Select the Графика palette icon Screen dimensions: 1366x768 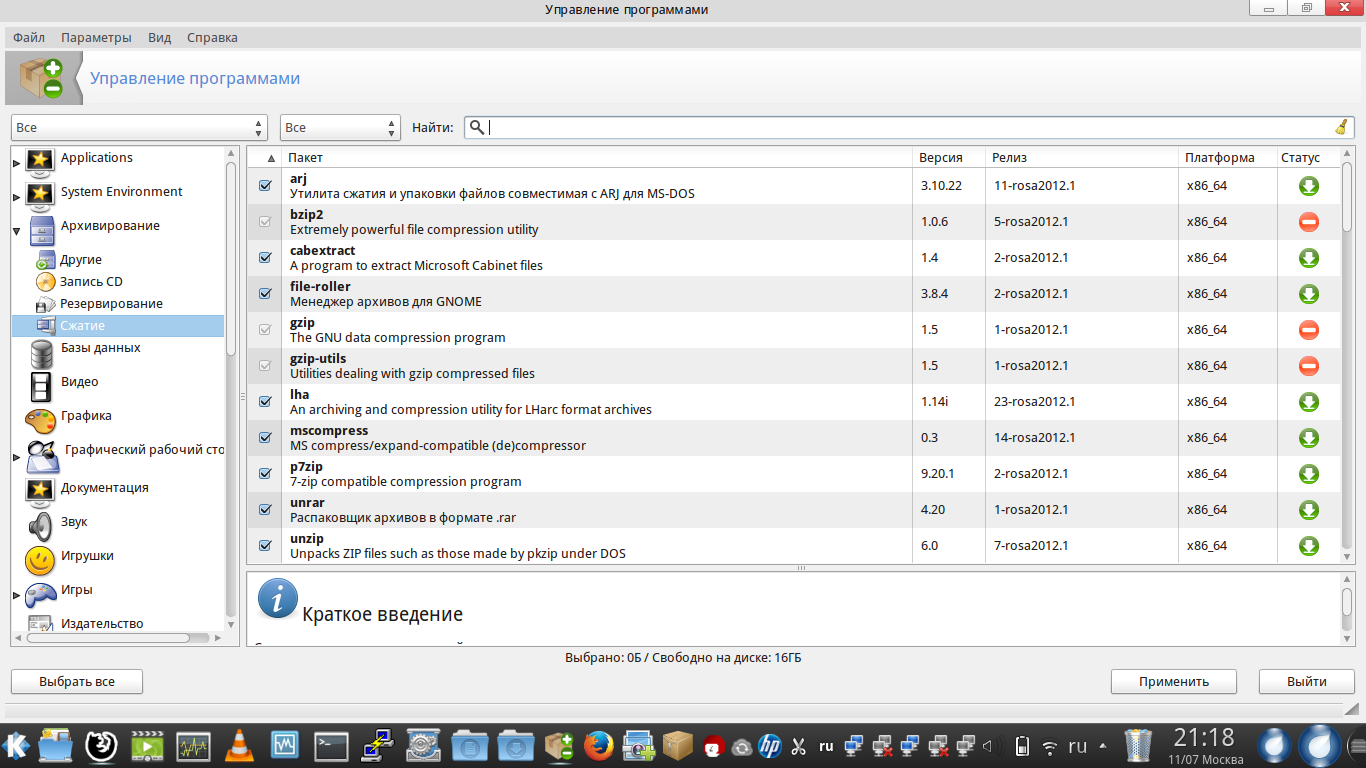(x=41, y=417)
